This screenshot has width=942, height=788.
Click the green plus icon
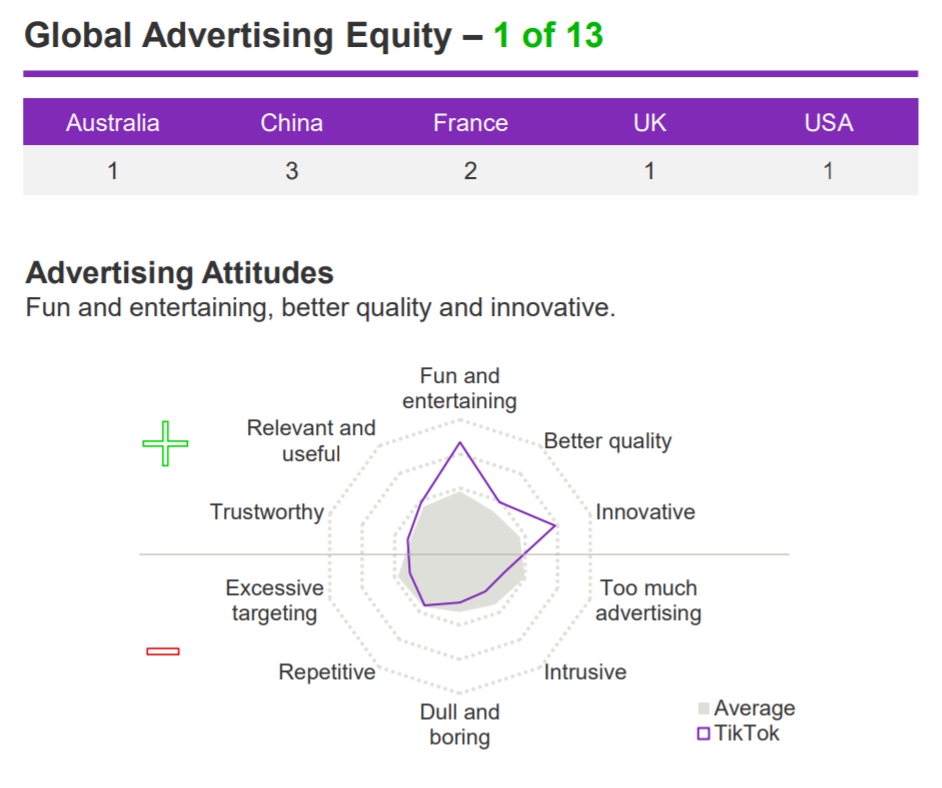pos(165,443)
